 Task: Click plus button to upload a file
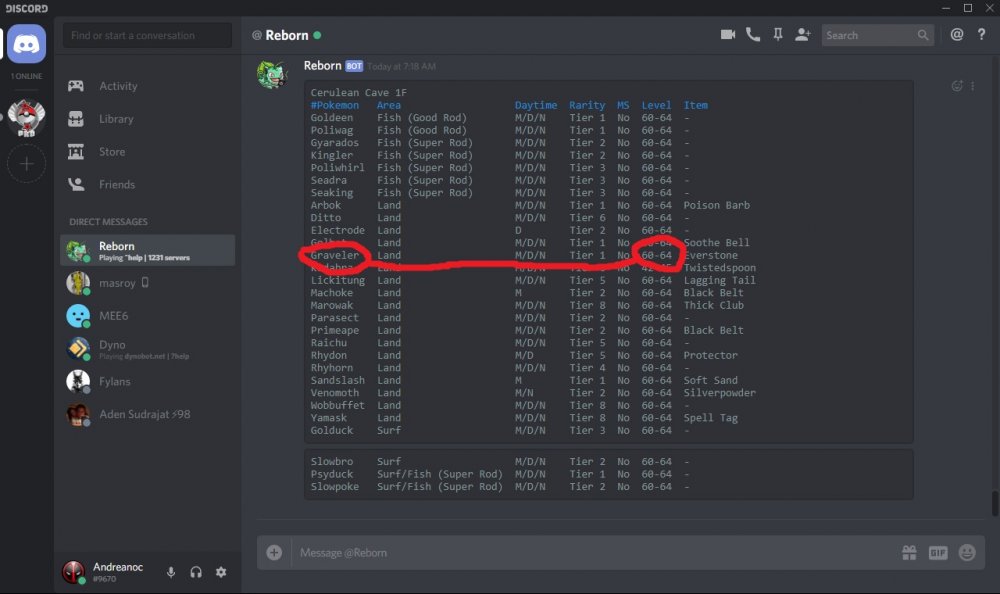pyautogui.click(x=274, y=552)
